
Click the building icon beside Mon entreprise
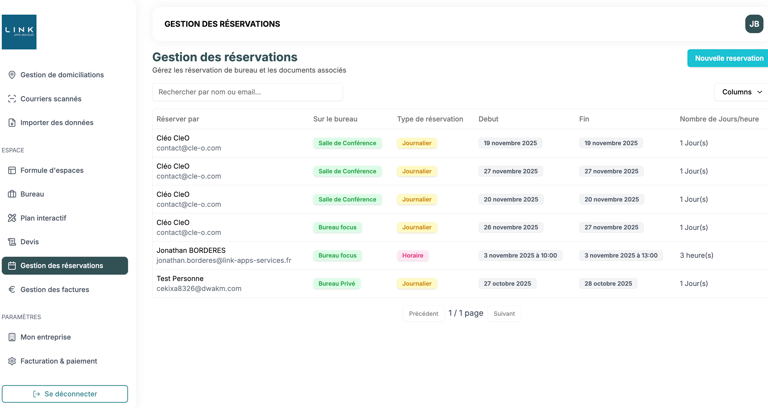point(12,337)
